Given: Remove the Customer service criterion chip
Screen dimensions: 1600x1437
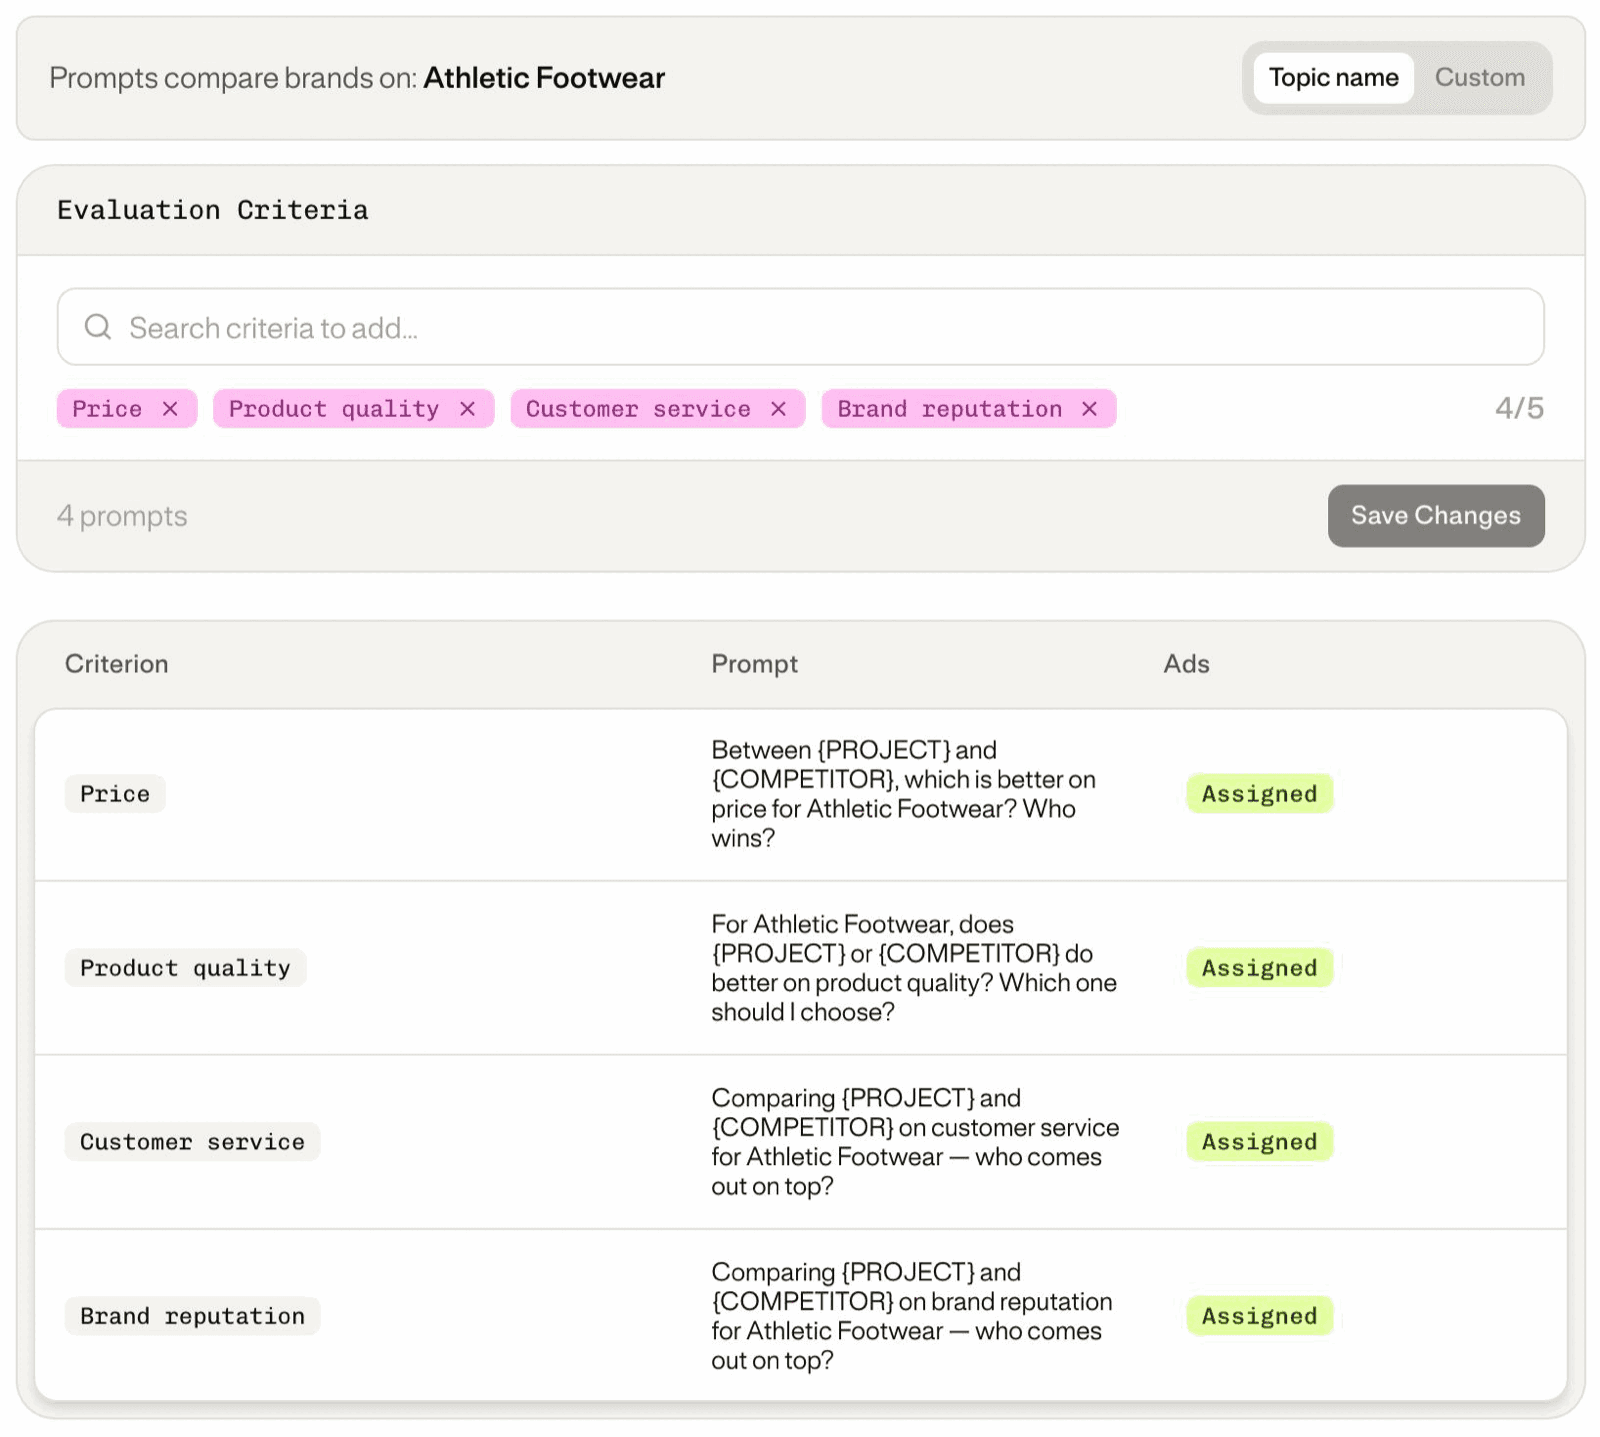Looking at the screenshot, I should pos(778,409).
